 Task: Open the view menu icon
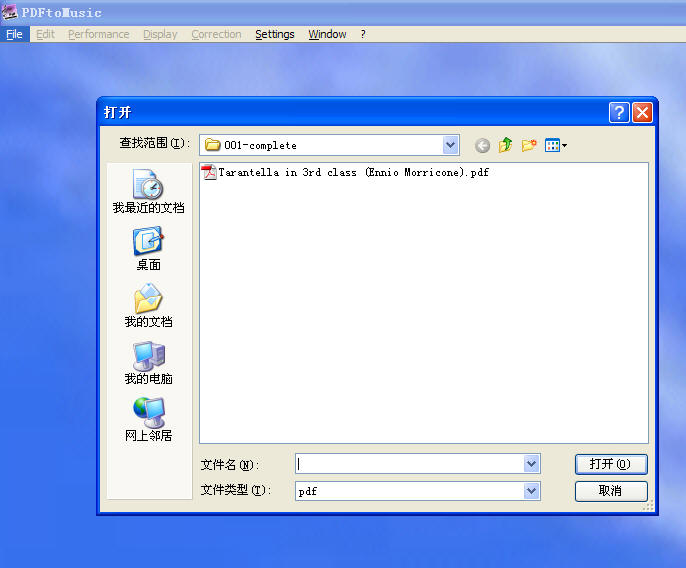tap(556, 145)
